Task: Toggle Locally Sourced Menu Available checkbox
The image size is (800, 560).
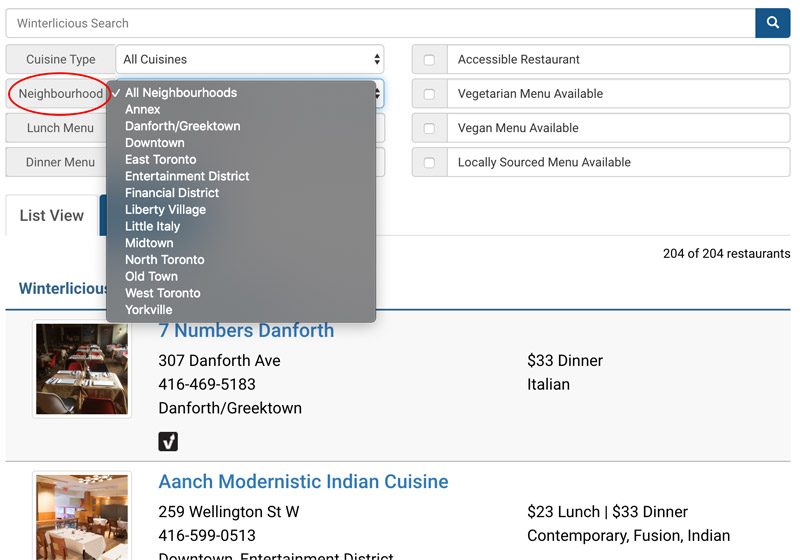Action: point(429,162)
